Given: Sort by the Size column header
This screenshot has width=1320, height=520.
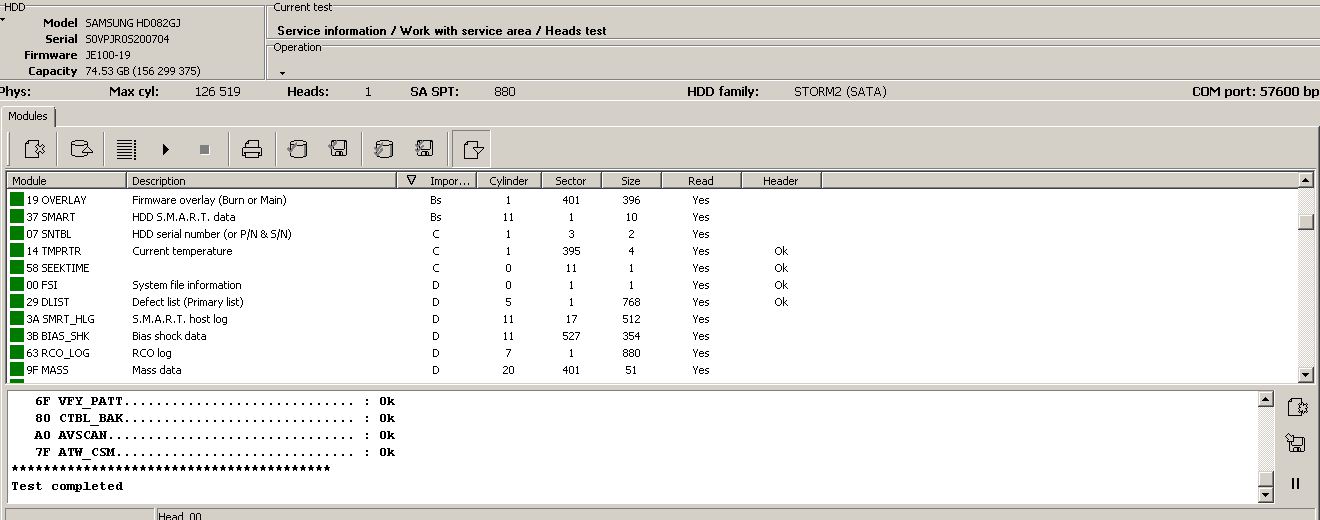Looking at the screenshot, I should coord(631,181).
